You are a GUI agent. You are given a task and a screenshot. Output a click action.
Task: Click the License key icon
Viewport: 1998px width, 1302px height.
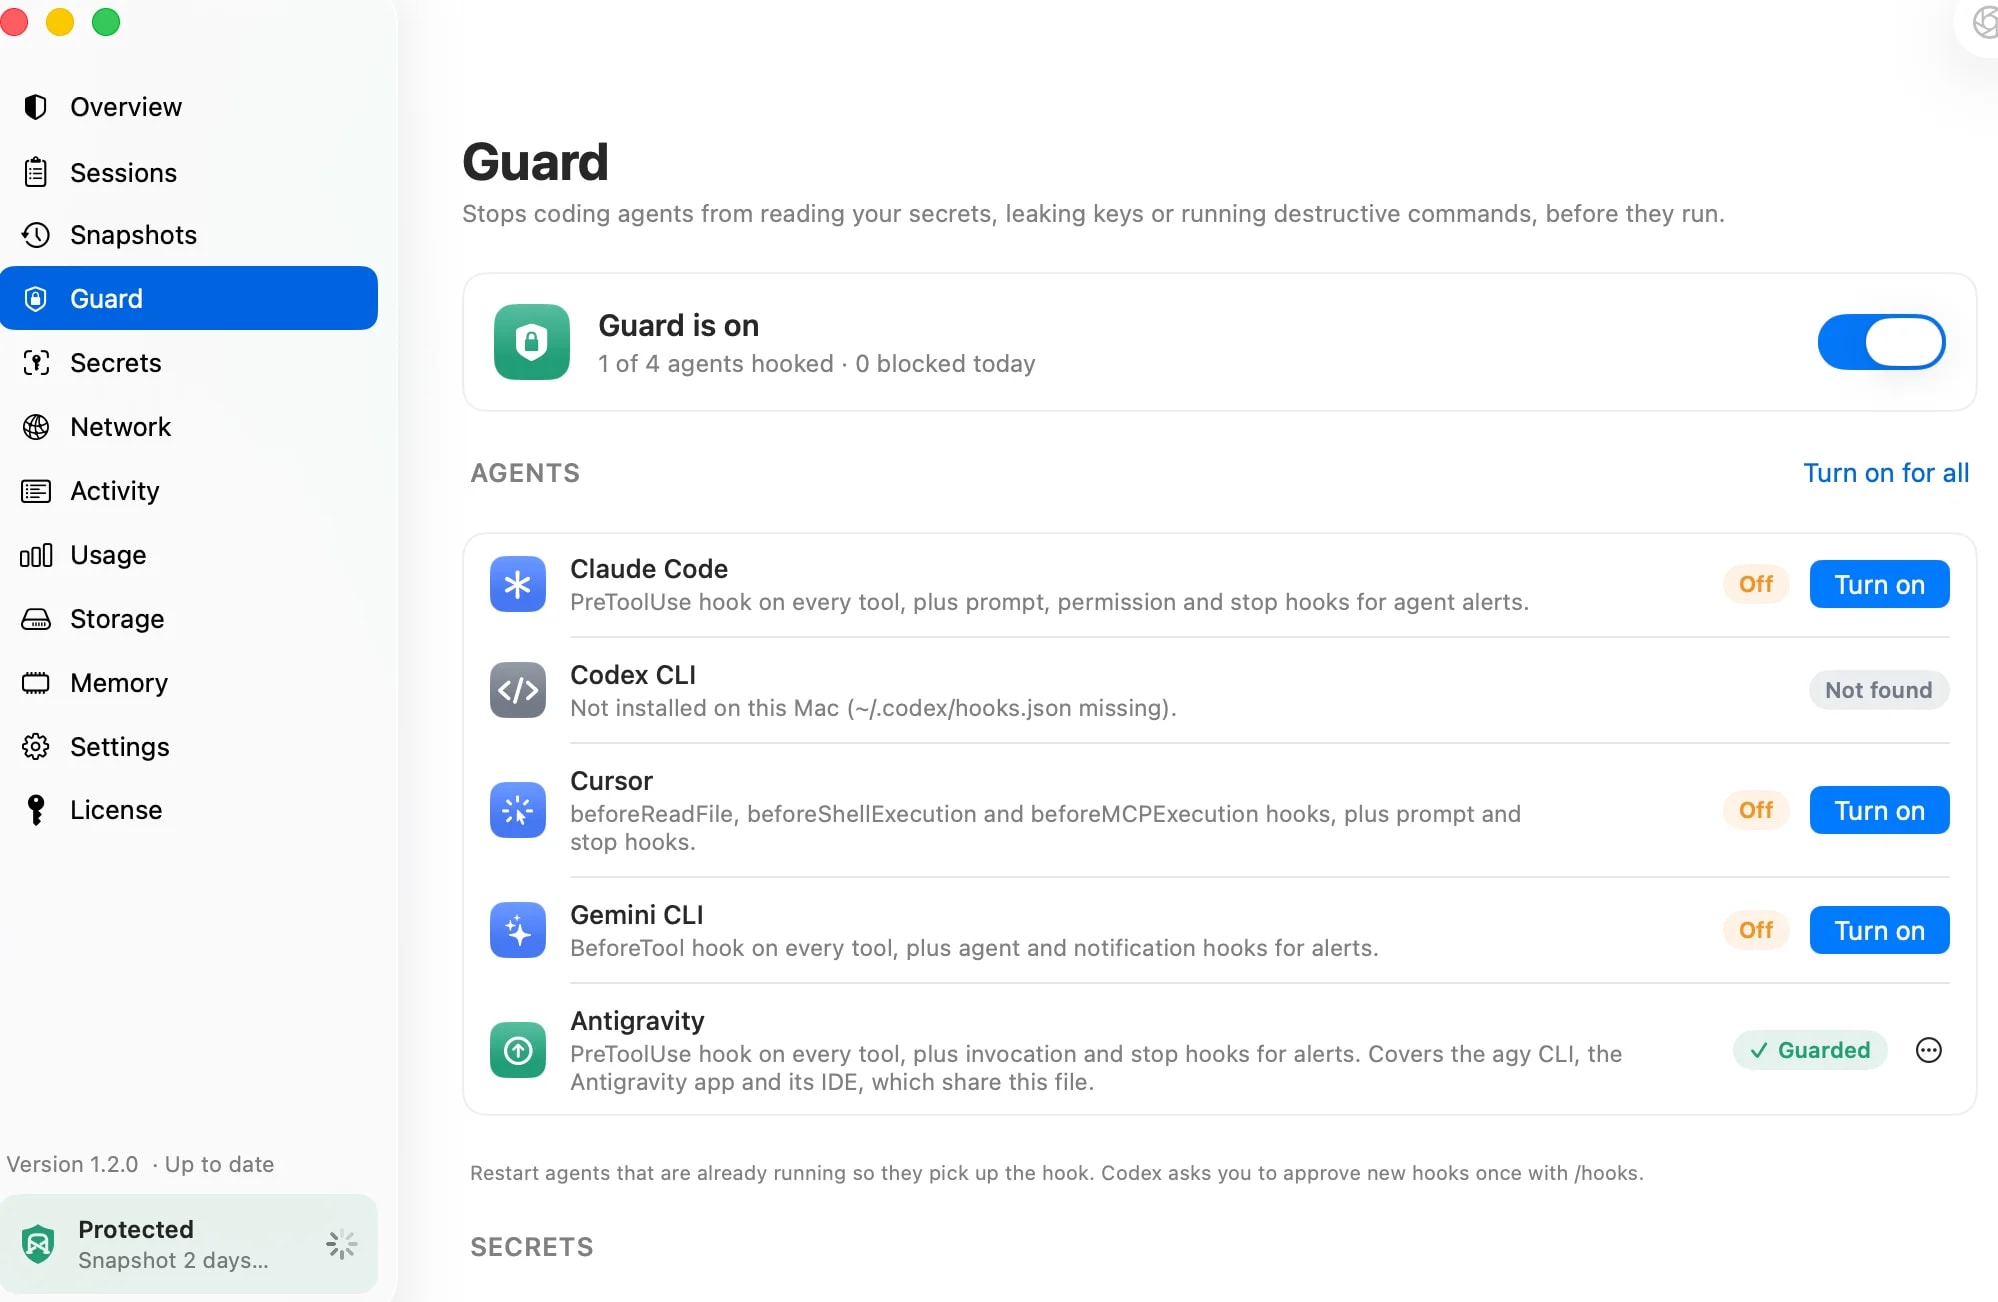(x=36, y=810)
